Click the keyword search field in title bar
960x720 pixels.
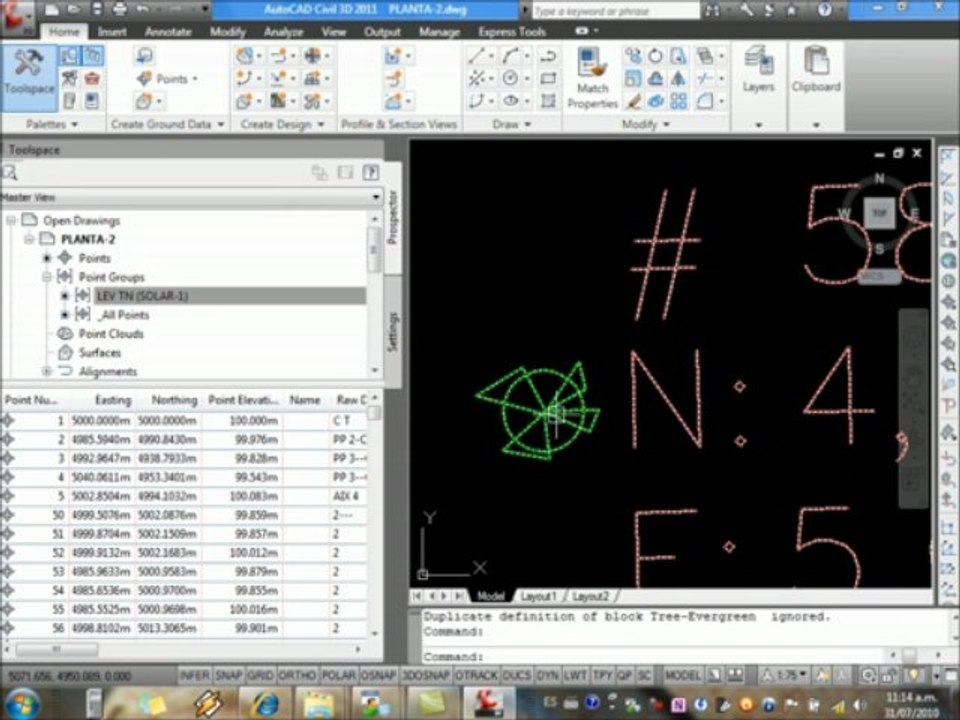point(615,10)
